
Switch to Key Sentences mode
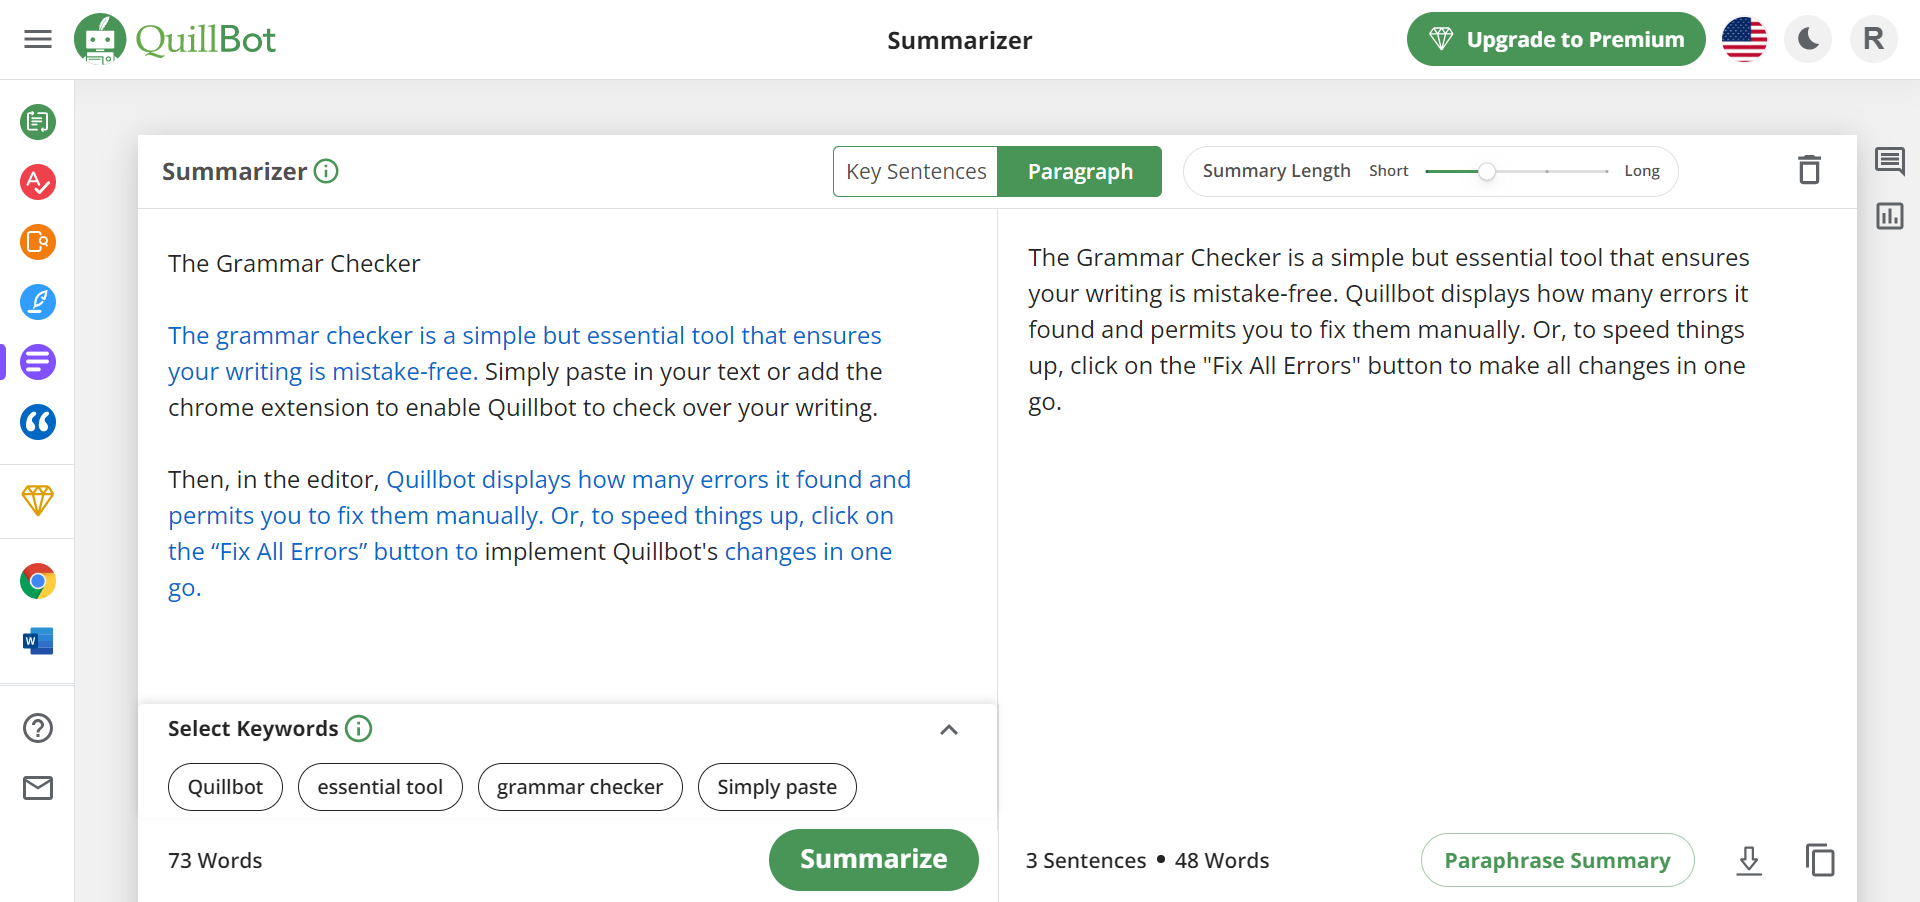(916, 172)
